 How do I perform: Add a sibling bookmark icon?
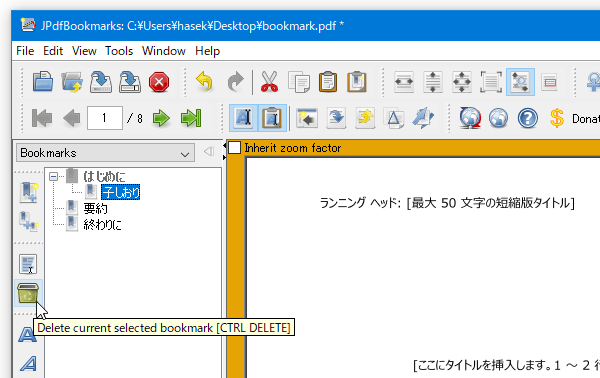point(28,192)
